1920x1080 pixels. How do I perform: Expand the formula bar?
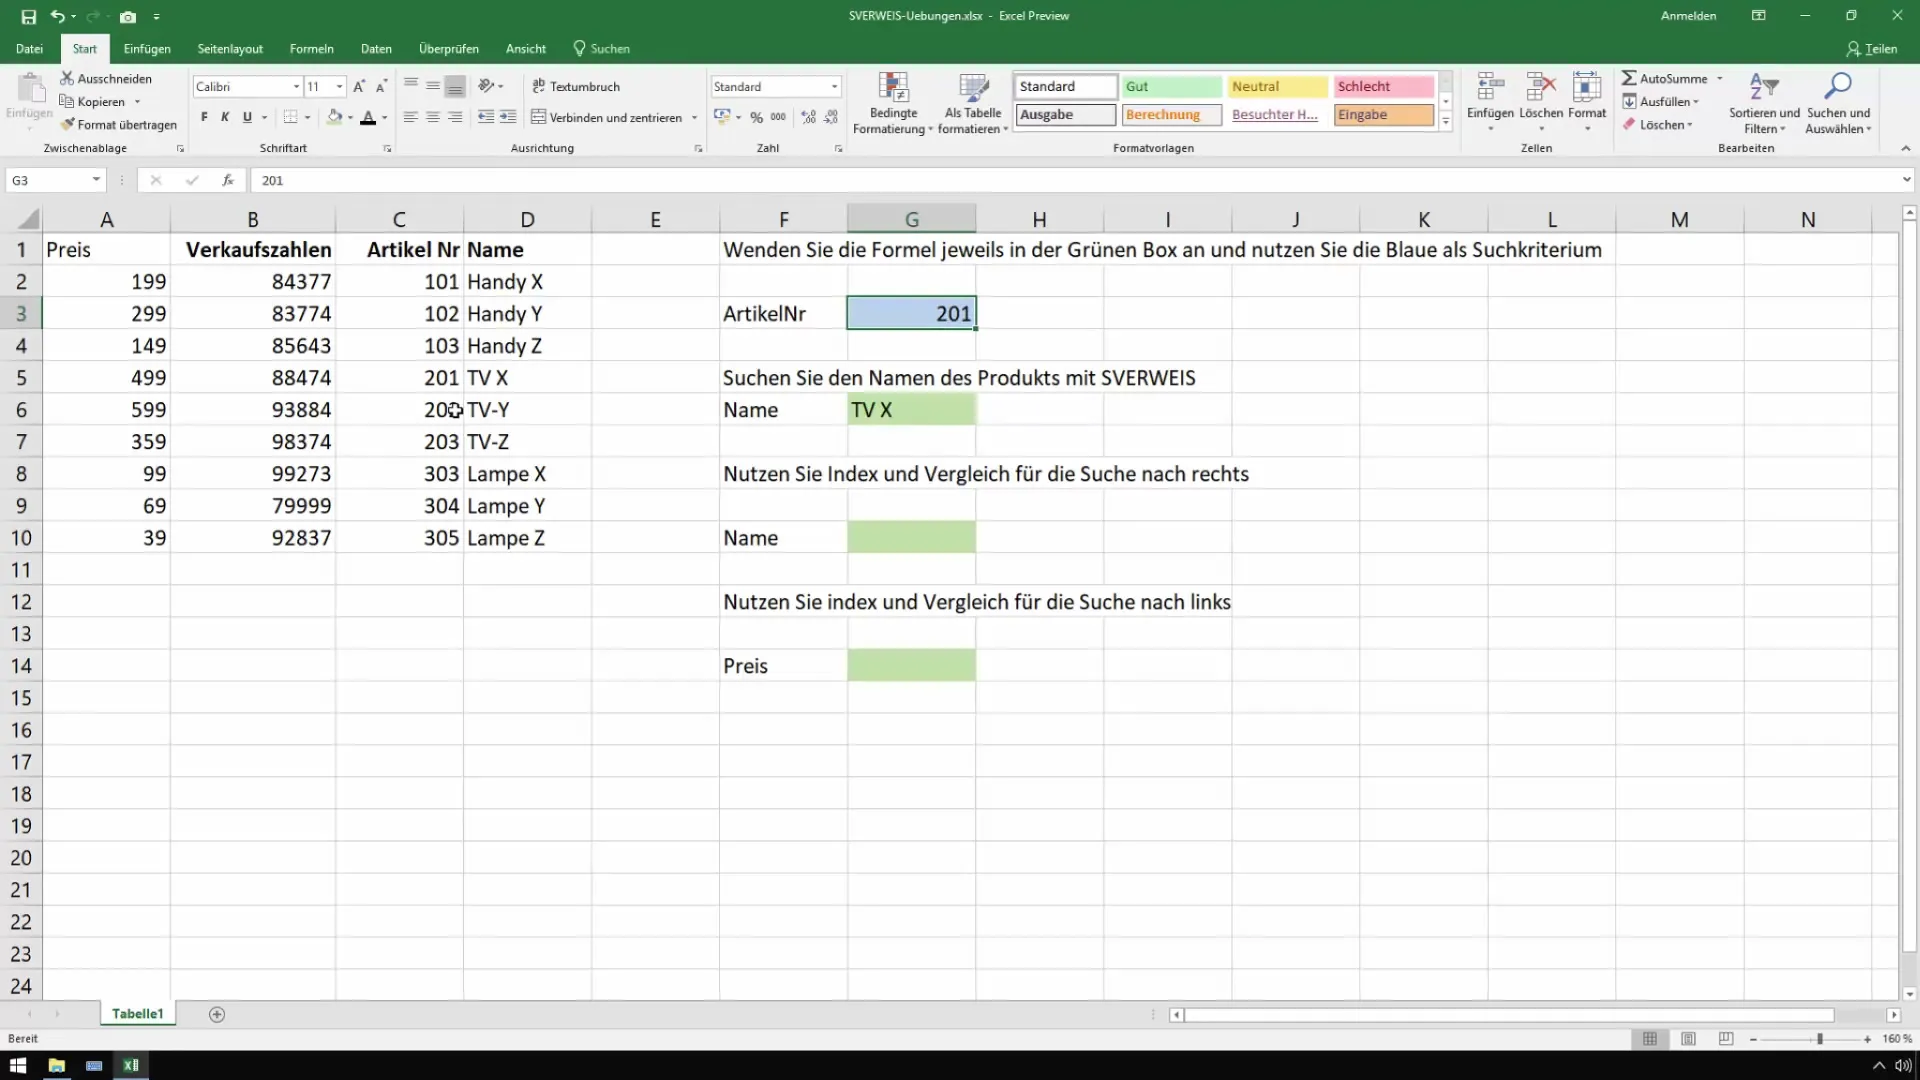pos(1906,180)
